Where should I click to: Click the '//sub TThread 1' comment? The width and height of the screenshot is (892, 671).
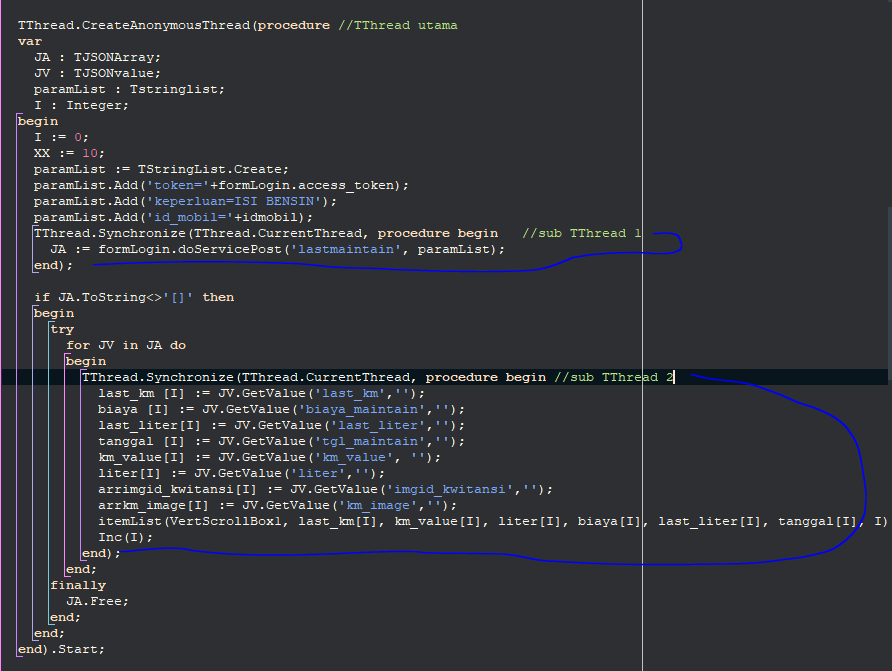tap(582, 233)
